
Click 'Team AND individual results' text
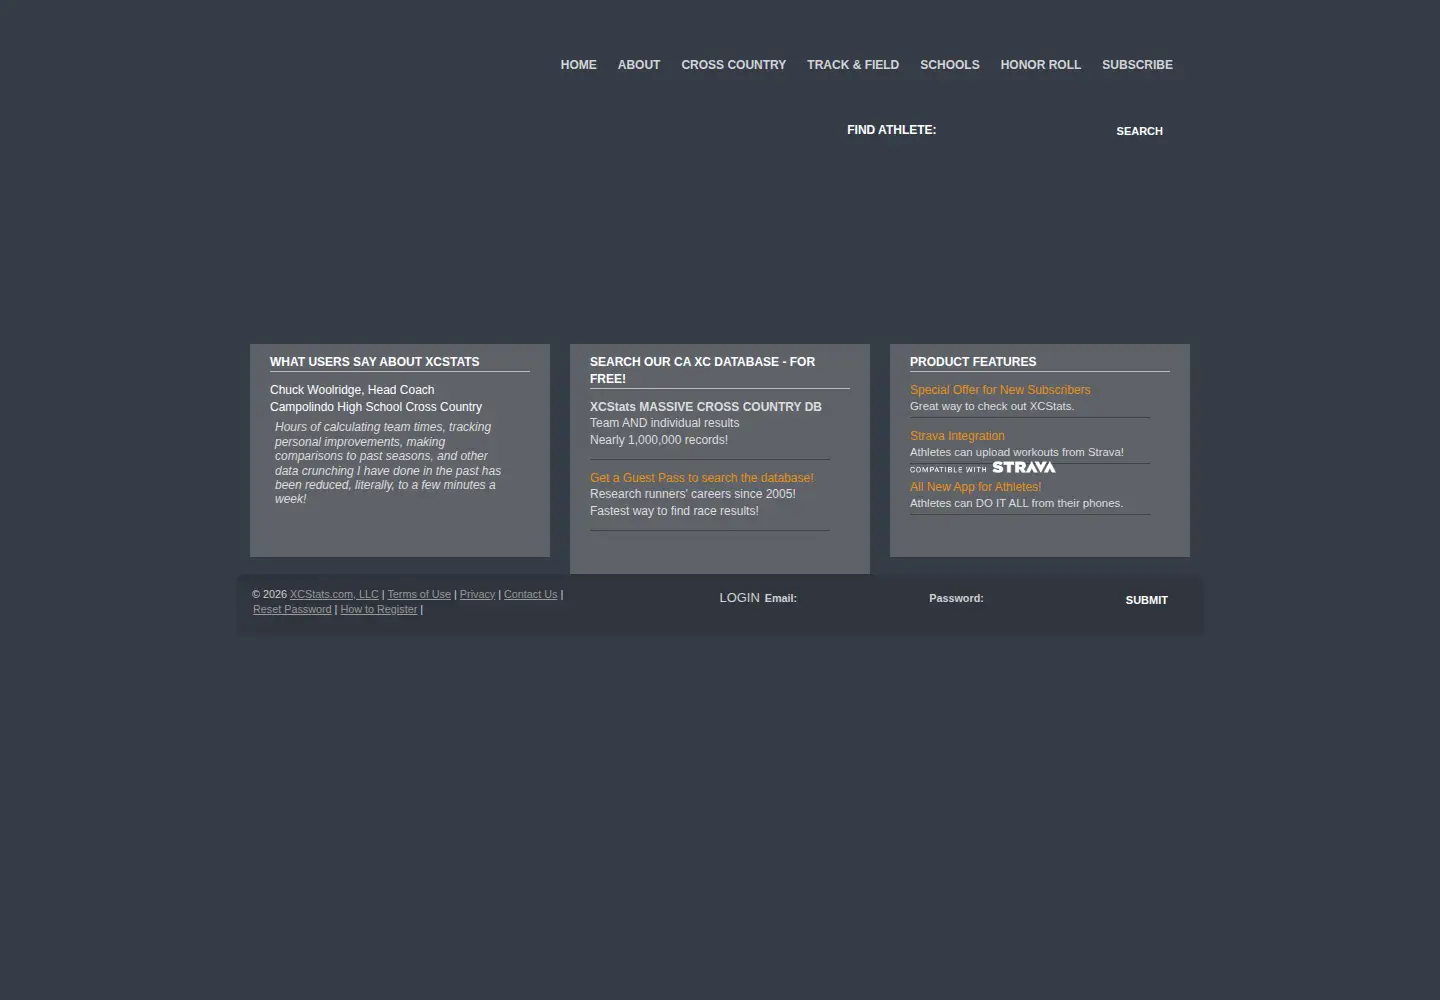664,423
